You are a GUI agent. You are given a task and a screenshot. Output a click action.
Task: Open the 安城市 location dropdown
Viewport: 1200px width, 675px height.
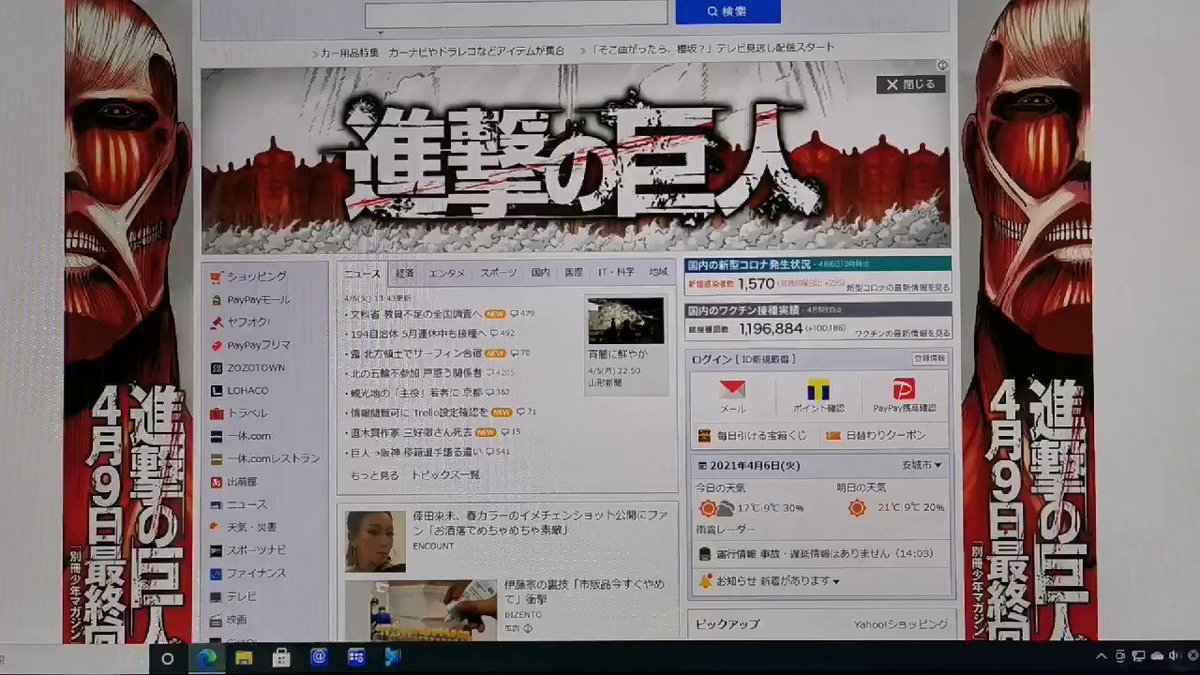point(920,465)
